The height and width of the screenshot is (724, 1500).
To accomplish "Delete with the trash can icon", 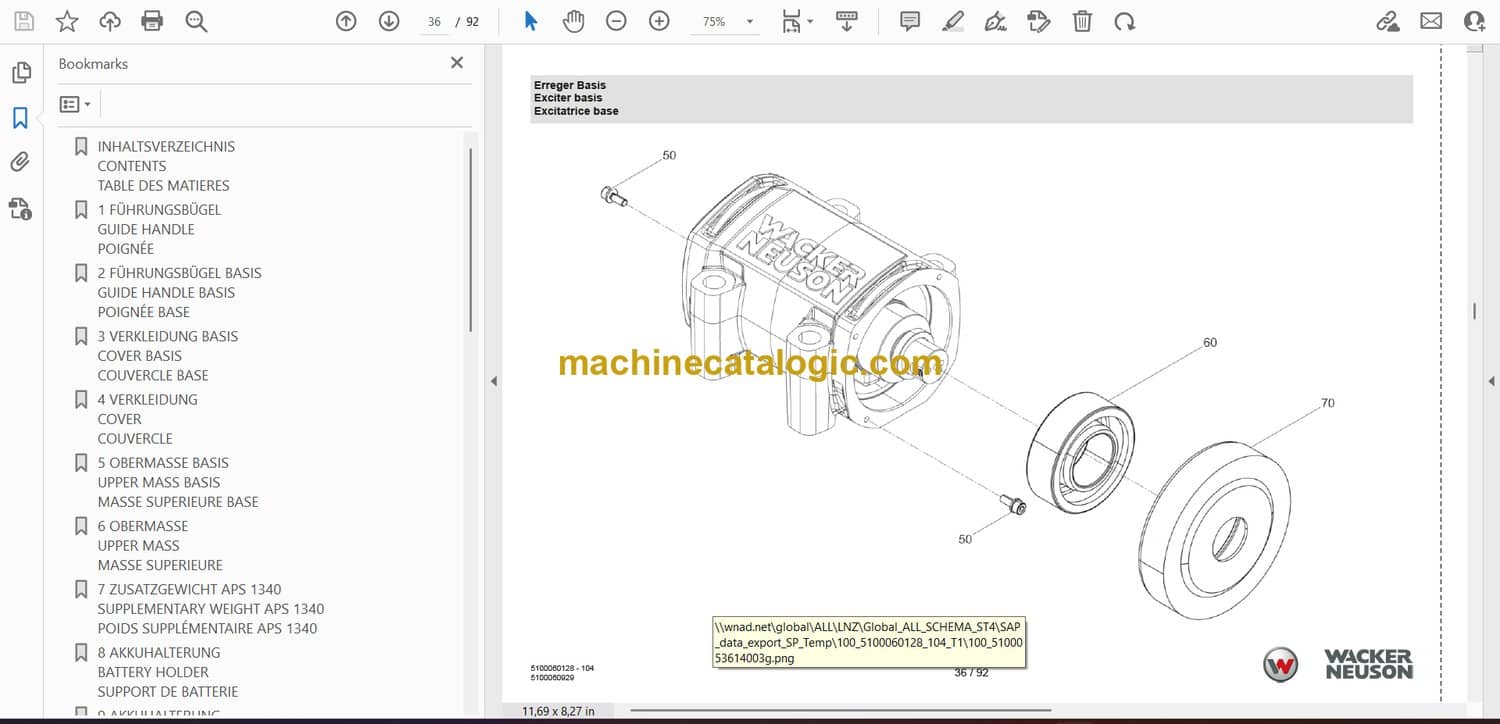I will tap(1081, 21).
